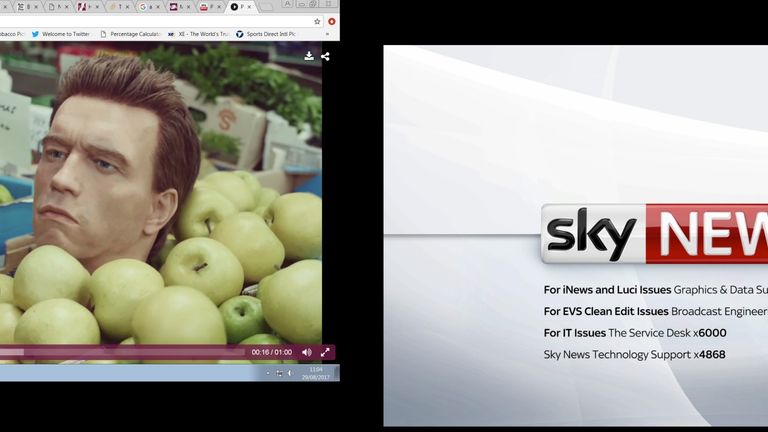Open the Welcome to Twitter bookmark
Screen dimensions: 768x432
coord(60,34)
